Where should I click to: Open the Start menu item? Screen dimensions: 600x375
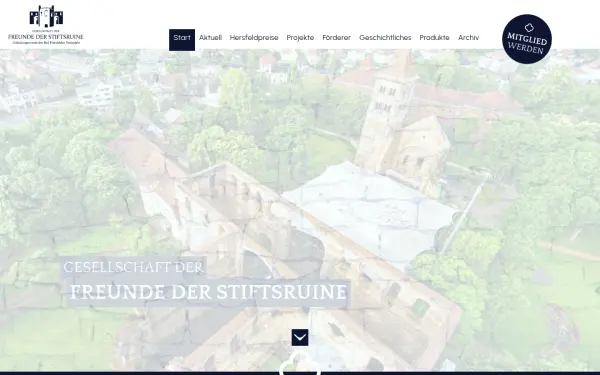182,39
